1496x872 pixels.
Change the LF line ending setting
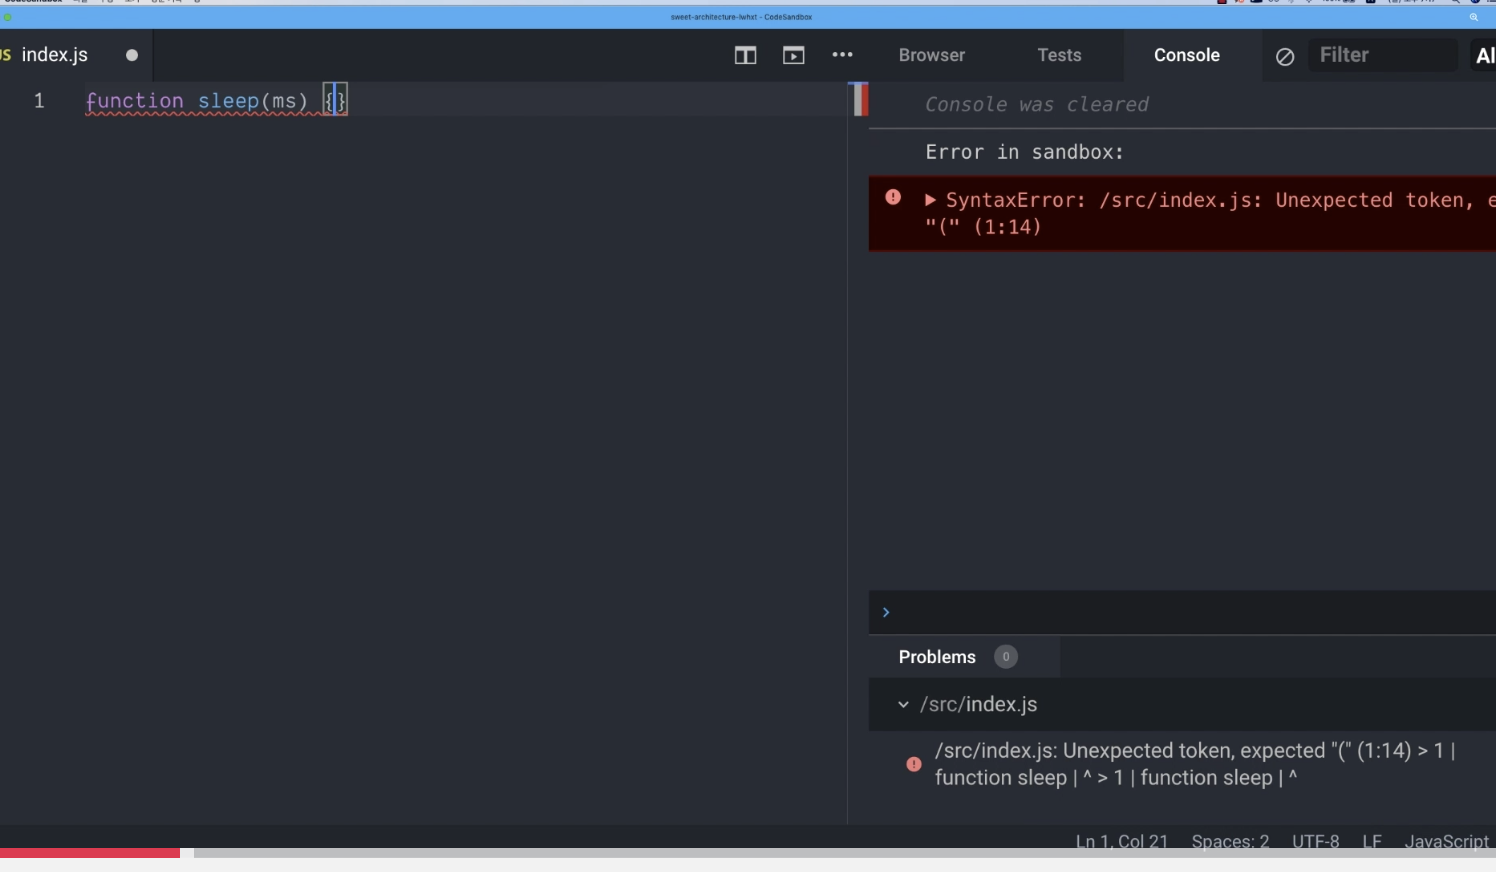pyautogui.click(x=1372, y=841)
